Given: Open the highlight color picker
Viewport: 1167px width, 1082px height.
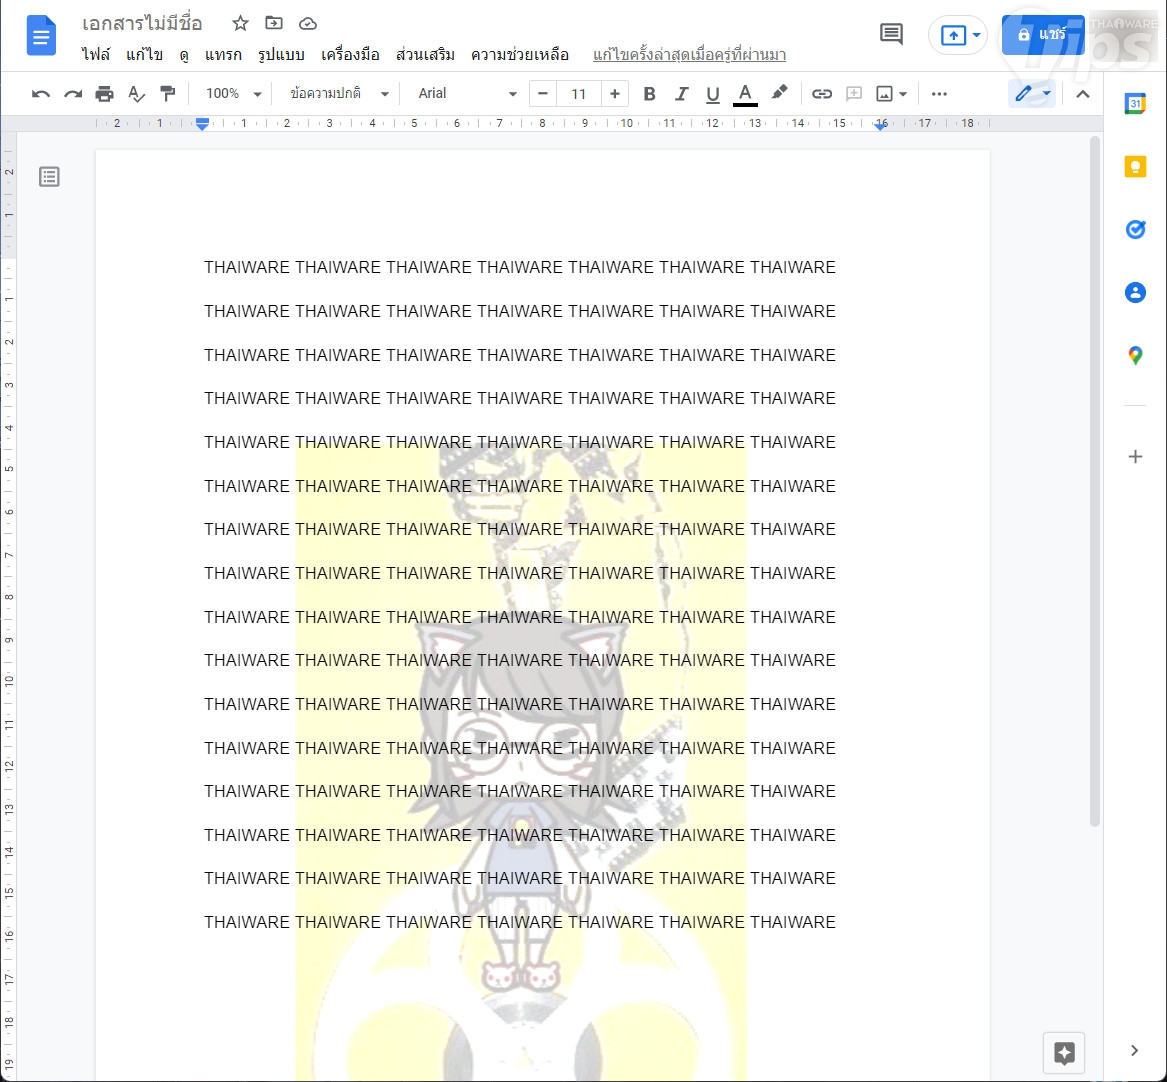Looking at the screenshot, I should click(x=778, y=93).
